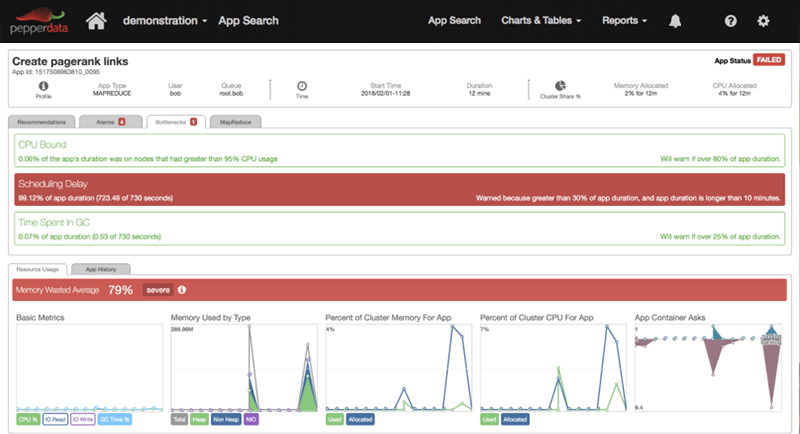This screenshot has width=800, height=434.
Task: Click the info icon beside severe
Action: click(182, 290)
